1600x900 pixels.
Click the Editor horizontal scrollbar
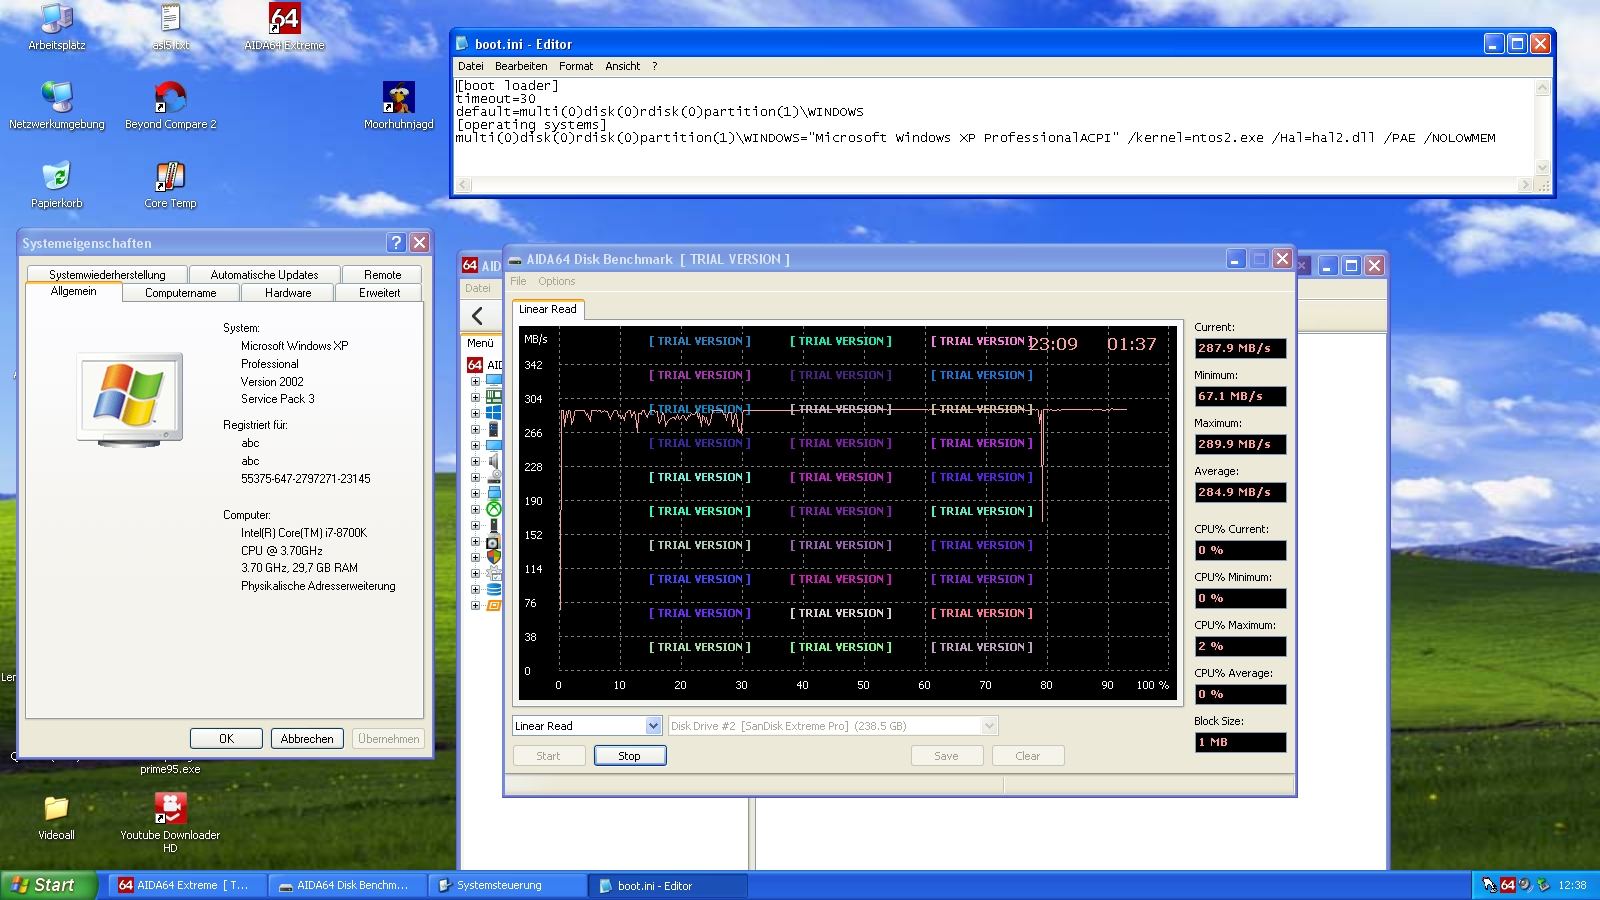click(x=995, y=185)
